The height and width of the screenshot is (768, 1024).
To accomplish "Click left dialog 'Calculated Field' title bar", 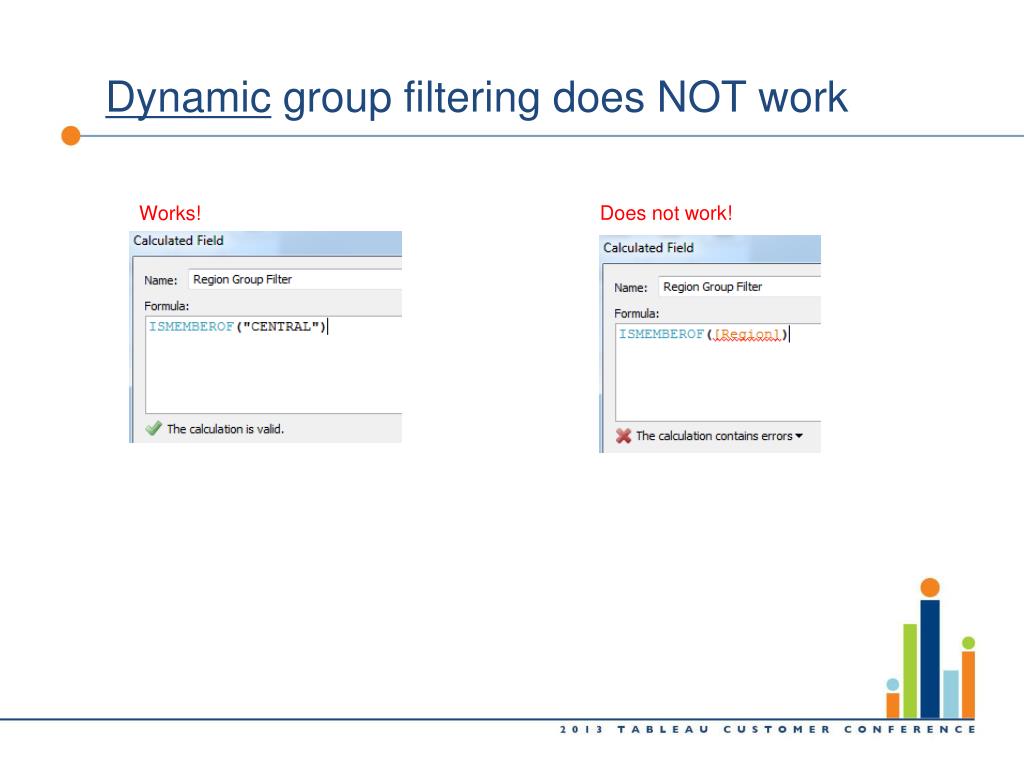I will pos(266,241).
